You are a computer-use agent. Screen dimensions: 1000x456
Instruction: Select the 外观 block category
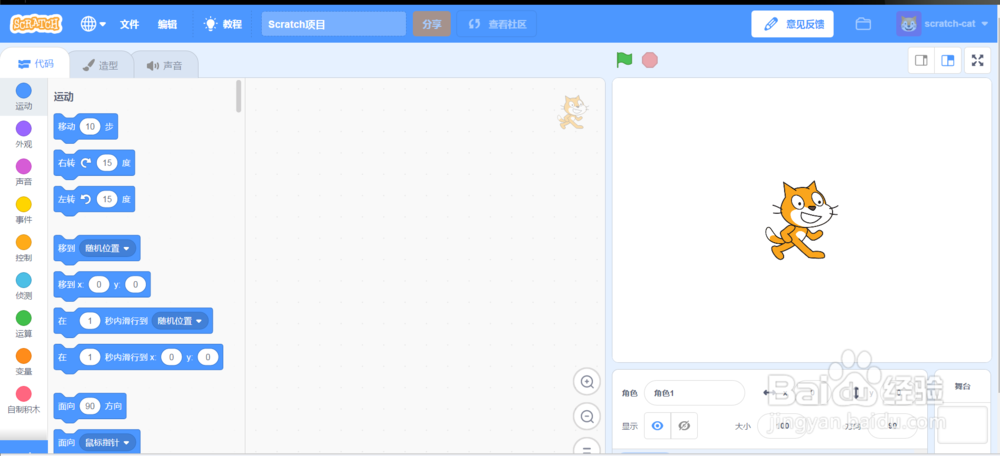(24, 135)
